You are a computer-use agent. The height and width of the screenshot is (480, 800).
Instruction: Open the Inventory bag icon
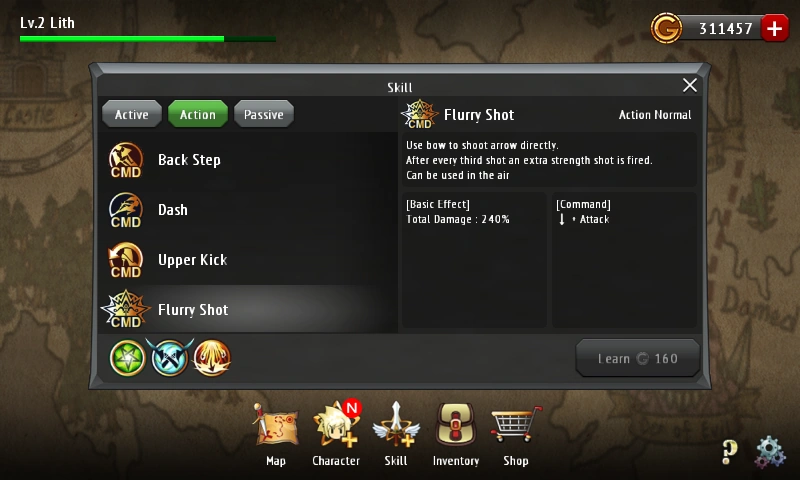pyautogui.click(x=456, y=425)
